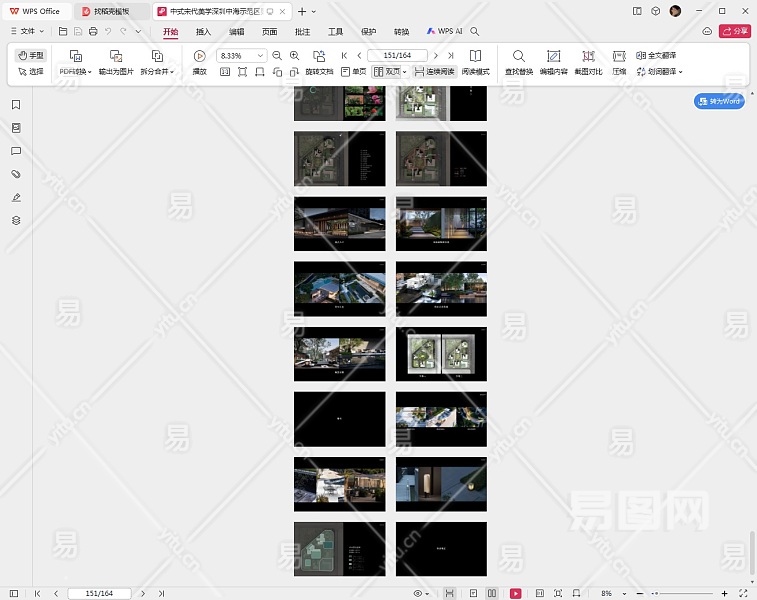The image size is (757, 600).
Task: Toggle Continuous Reading (连续阅读) mode
Action: point(435,72)
